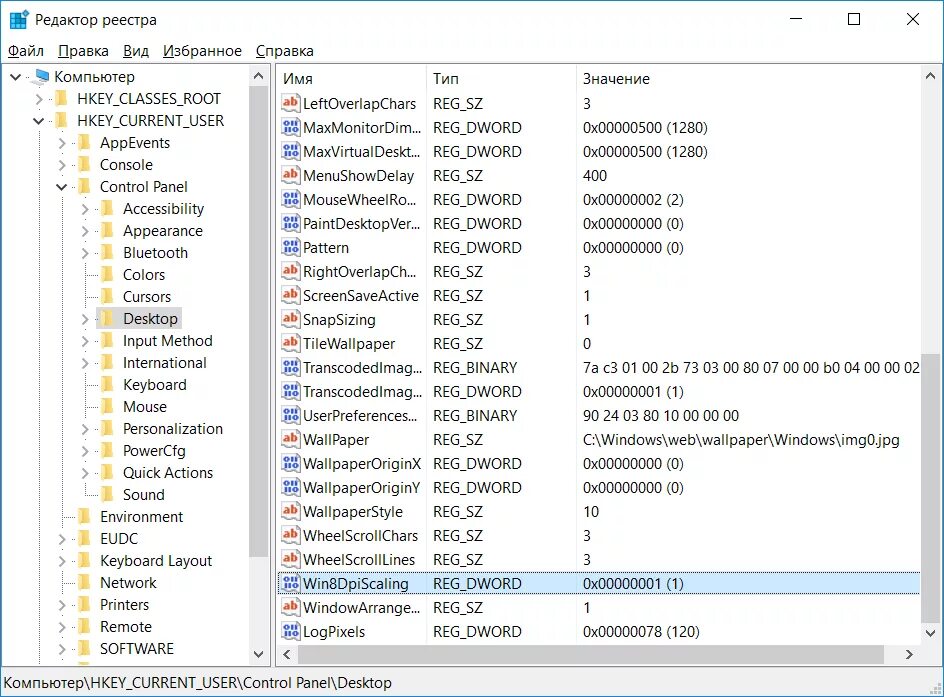This screenshot has width=944, height=697.
Task: Click the WallpaperOriginX DWORD icon
Action: (291, 463)
